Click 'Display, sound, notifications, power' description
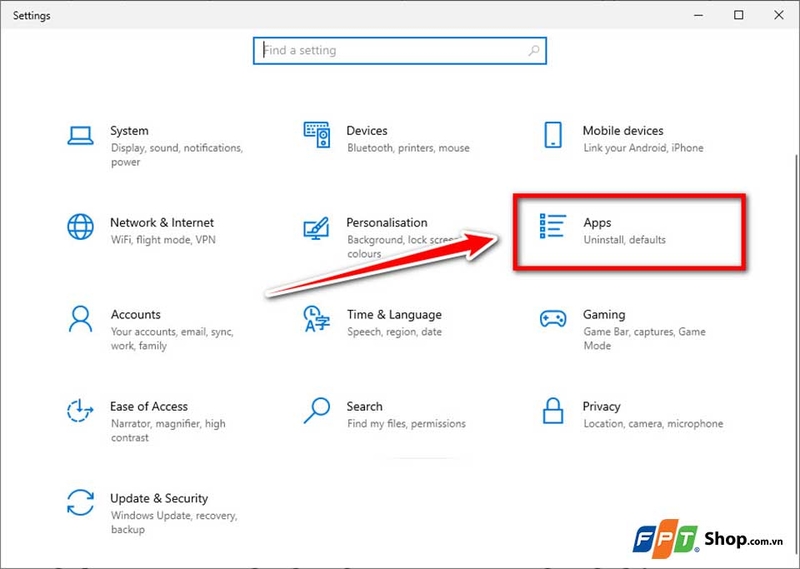The image size is (800, 569). click(x=177, y=155)
